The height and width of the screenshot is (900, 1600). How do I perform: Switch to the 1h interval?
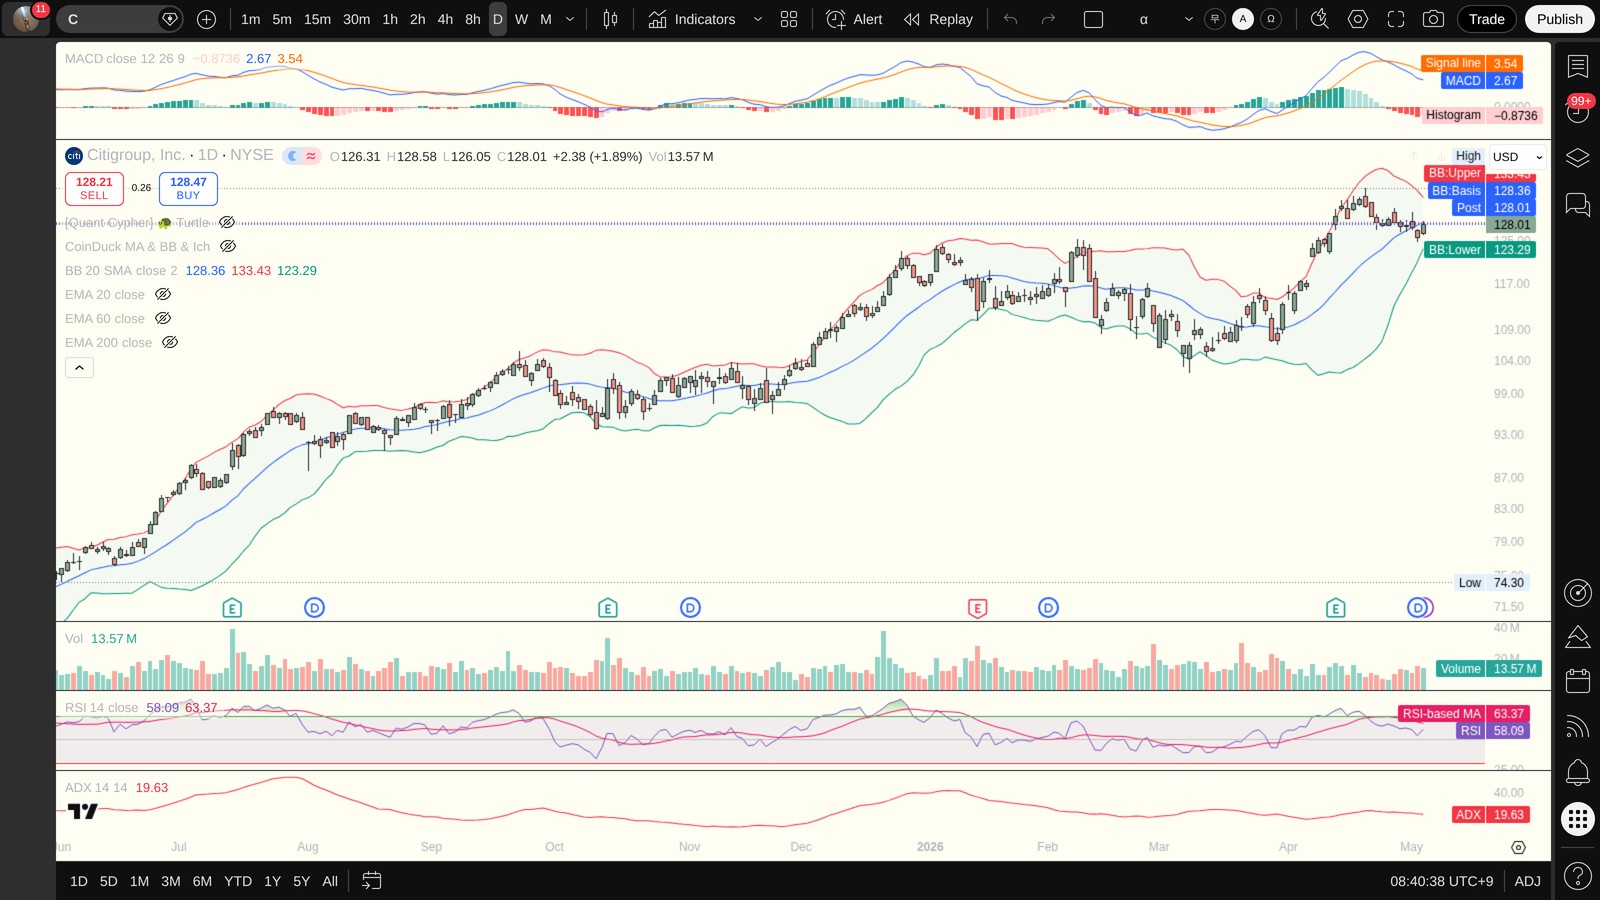click(390, 19)
